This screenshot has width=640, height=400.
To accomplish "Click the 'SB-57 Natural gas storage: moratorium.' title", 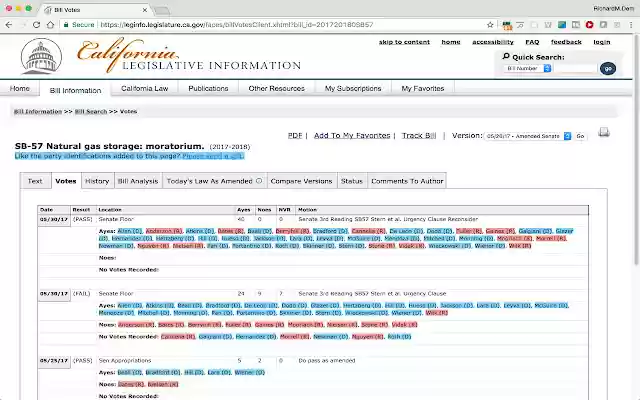I will point(109,146).
